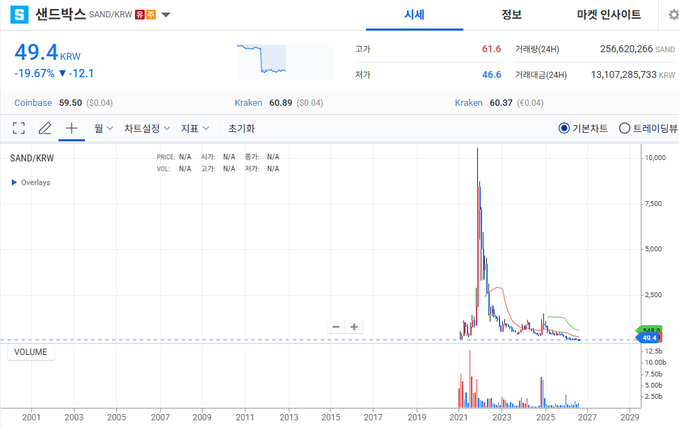Click the 초기화 reset button
The width and height of the screenshot is (679, 428).
(241, 128)
